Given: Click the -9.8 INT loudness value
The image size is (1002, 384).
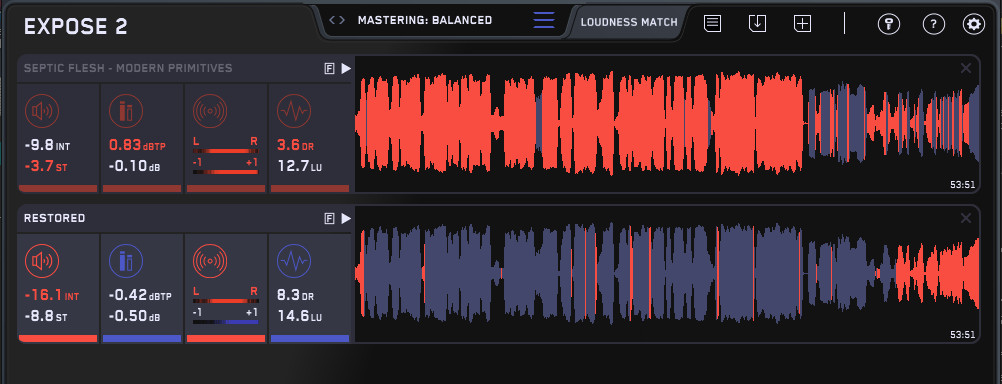Looking at the screenshot, I should pyautogui.click(x=47, y=146).
